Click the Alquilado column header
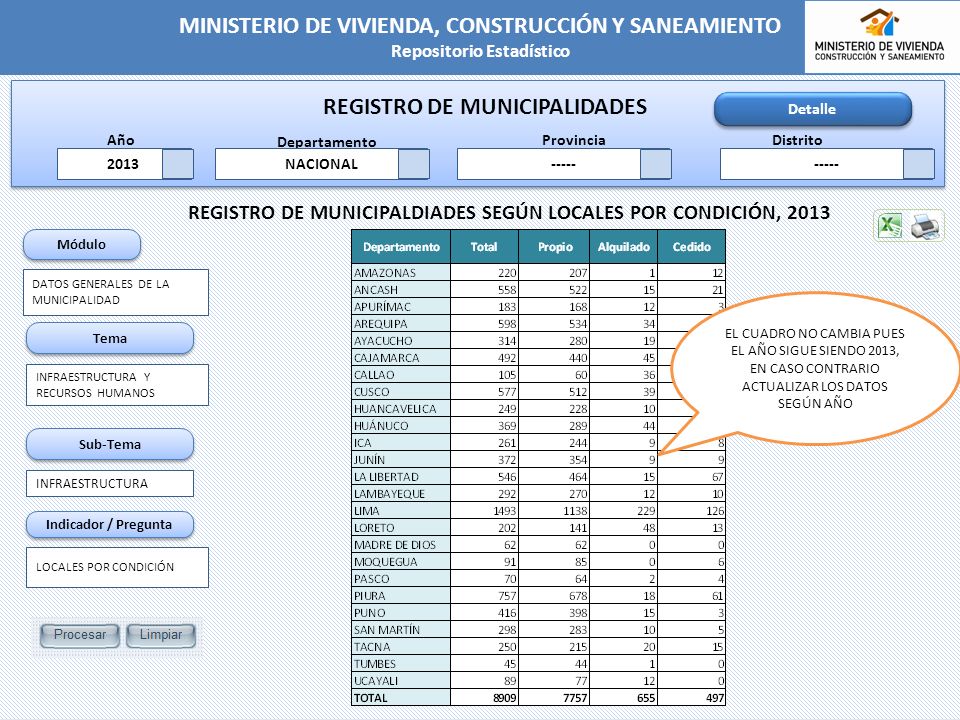The height and width of the screenshot is (720, 960). 623,247
